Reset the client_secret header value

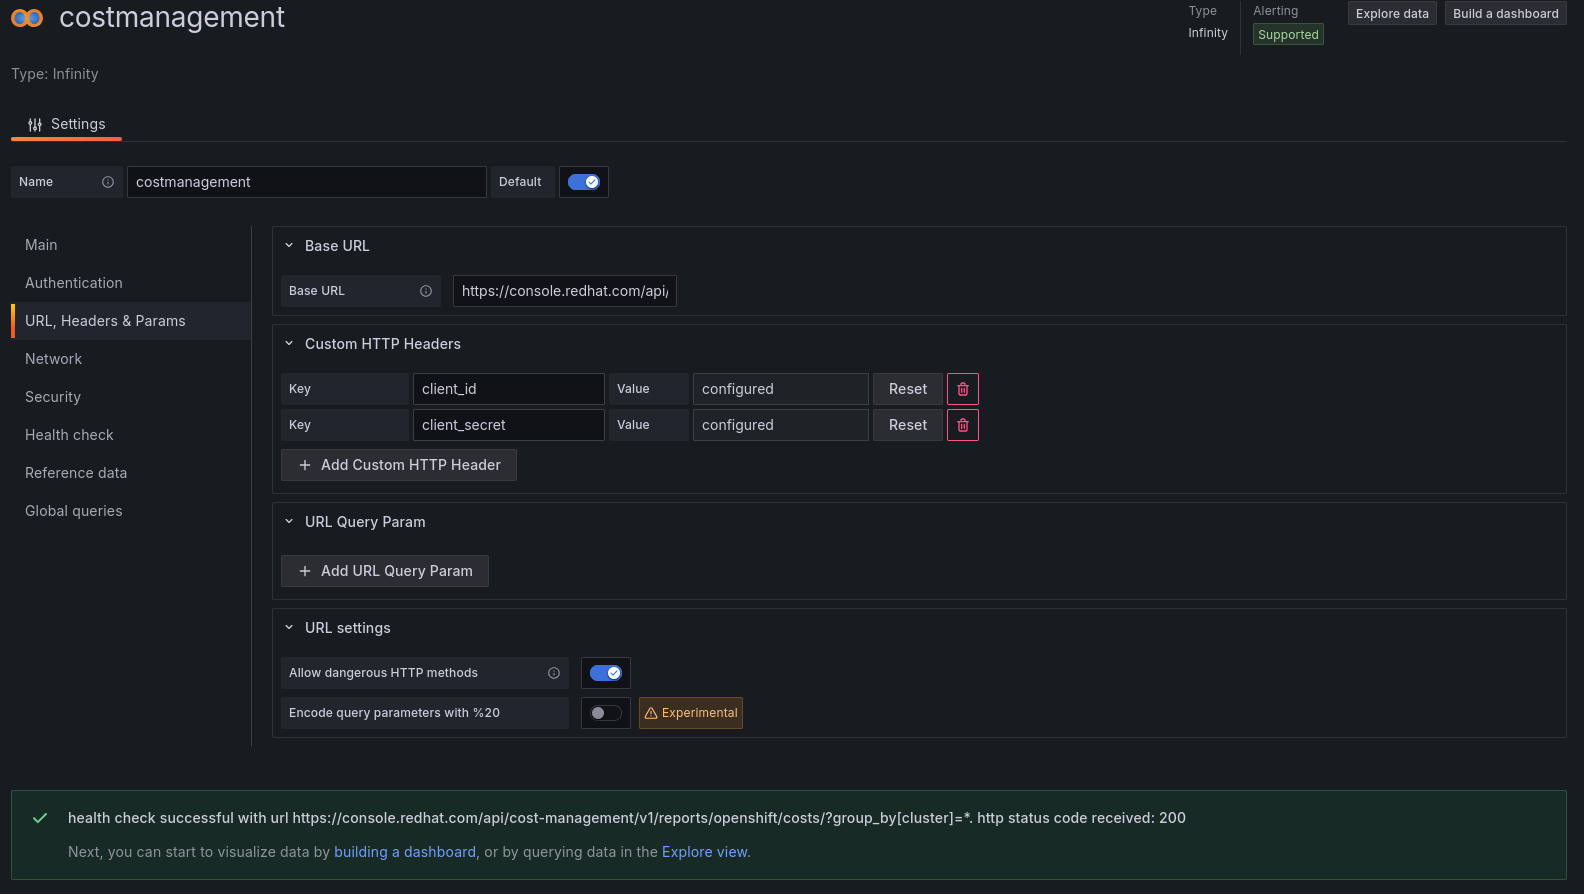908,425
